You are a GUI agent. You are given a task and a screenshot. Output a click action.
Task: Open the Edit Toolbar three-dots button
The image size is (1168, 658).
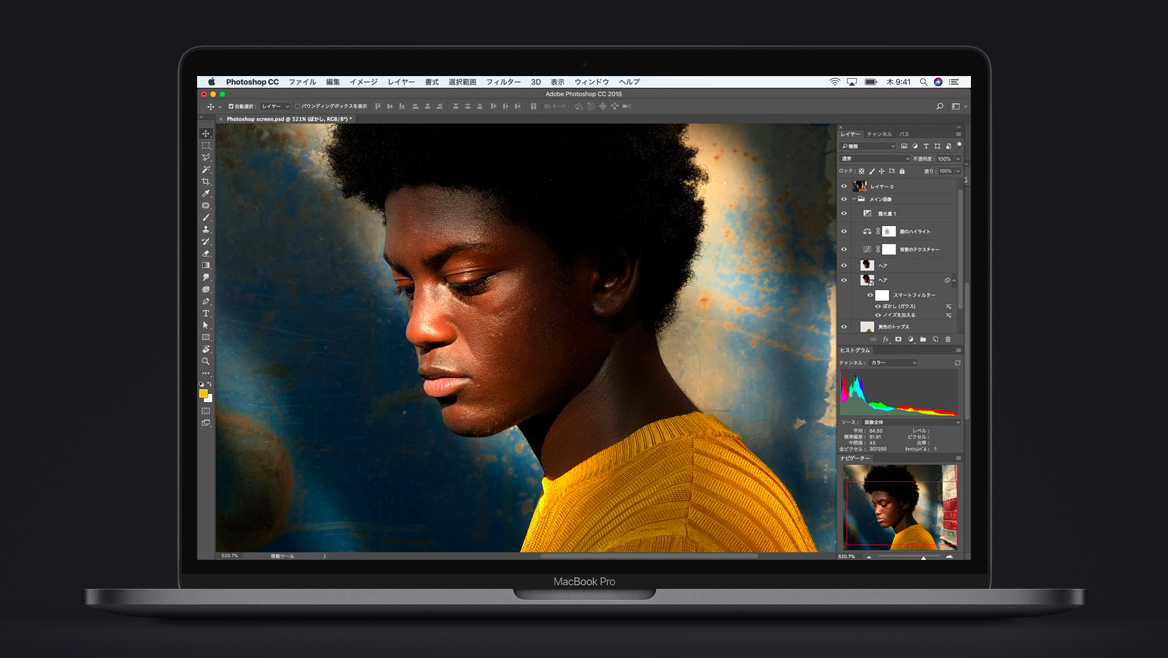click(x=206, y=373)
